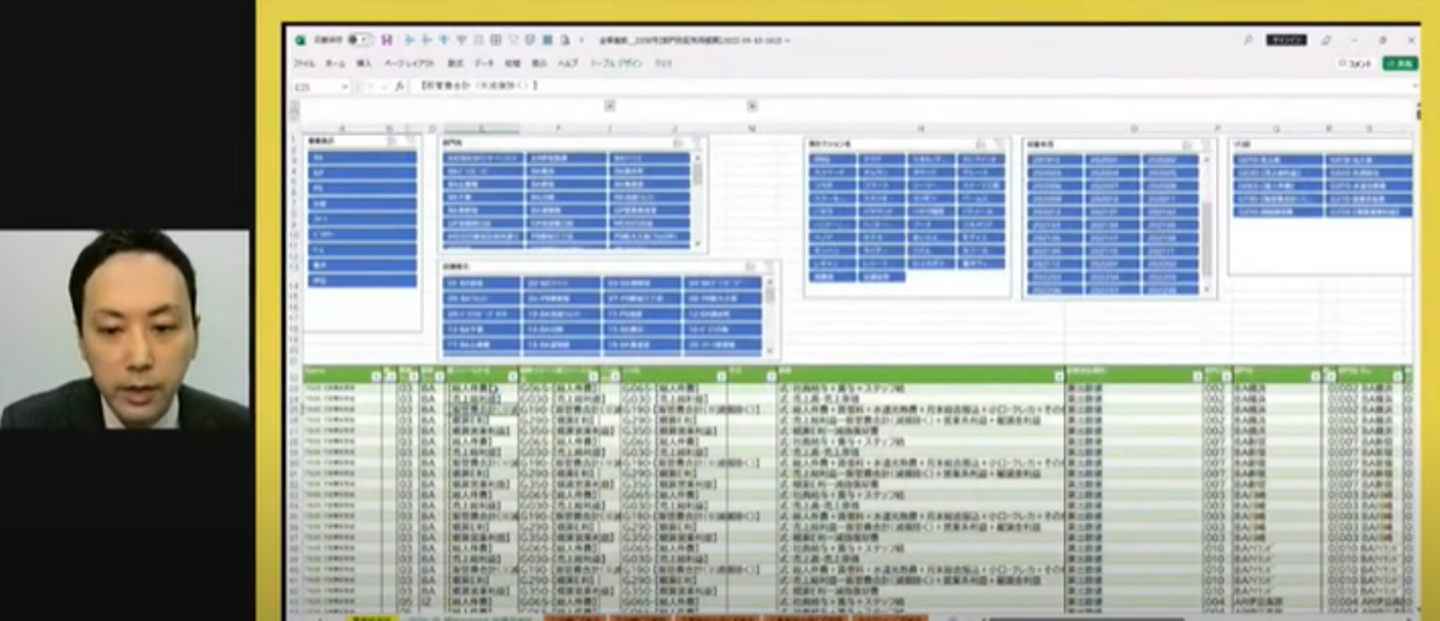Click the Comments button in ribbon
The height and width of the screenshot is (621, 1440).
click(x=1356, y=63)
